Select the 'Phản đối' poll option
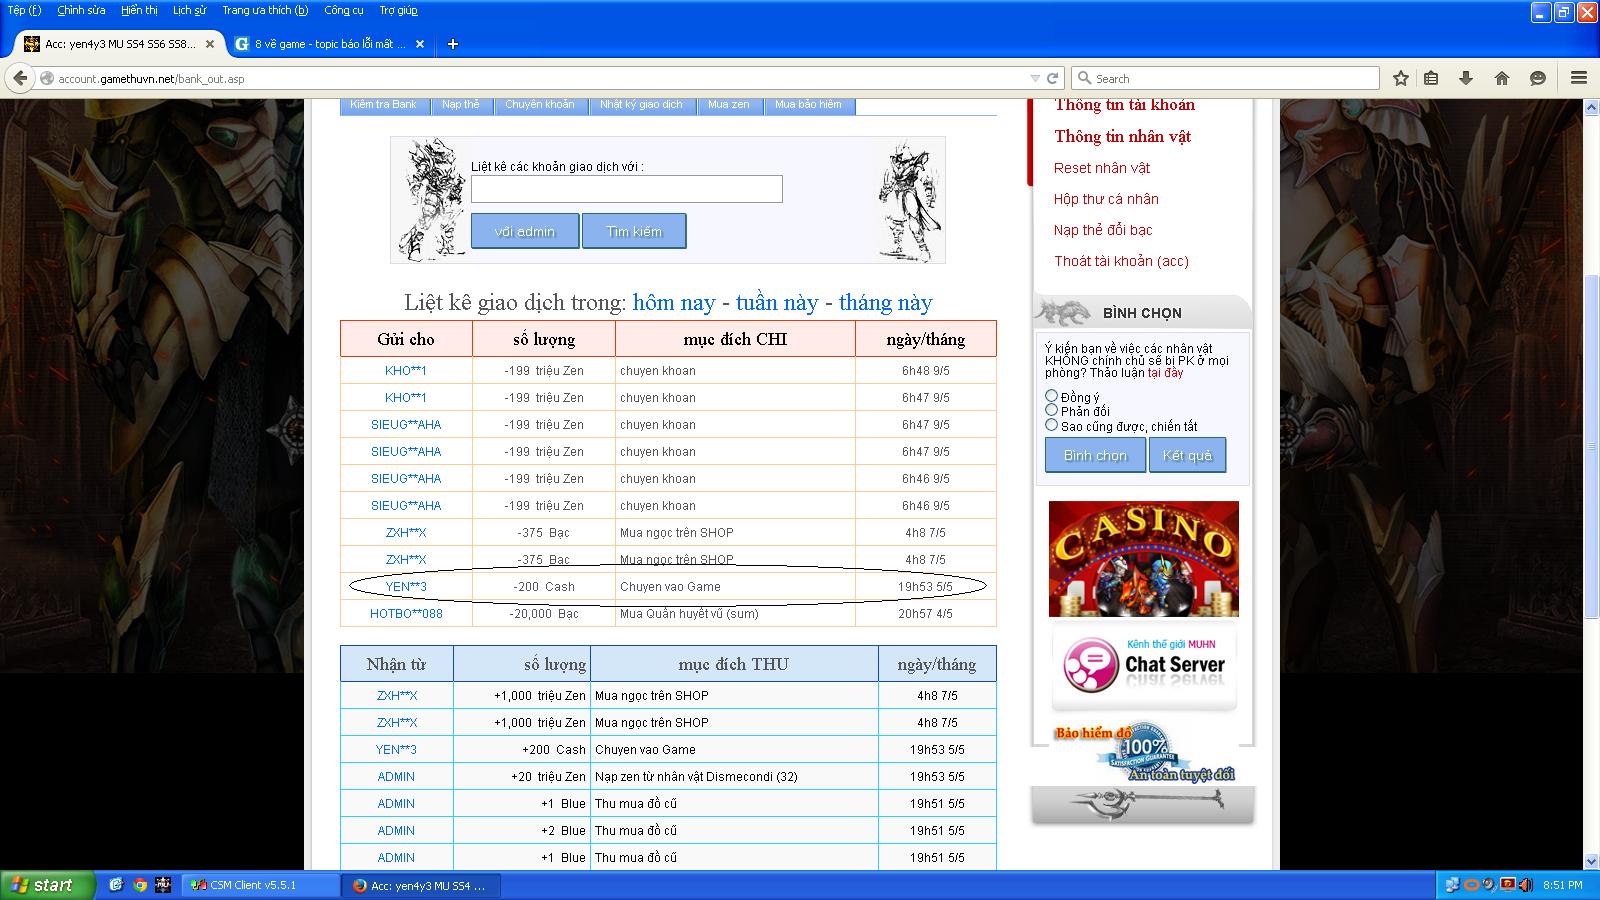Screen dimensions: 1600x900 pos(1051,410)
